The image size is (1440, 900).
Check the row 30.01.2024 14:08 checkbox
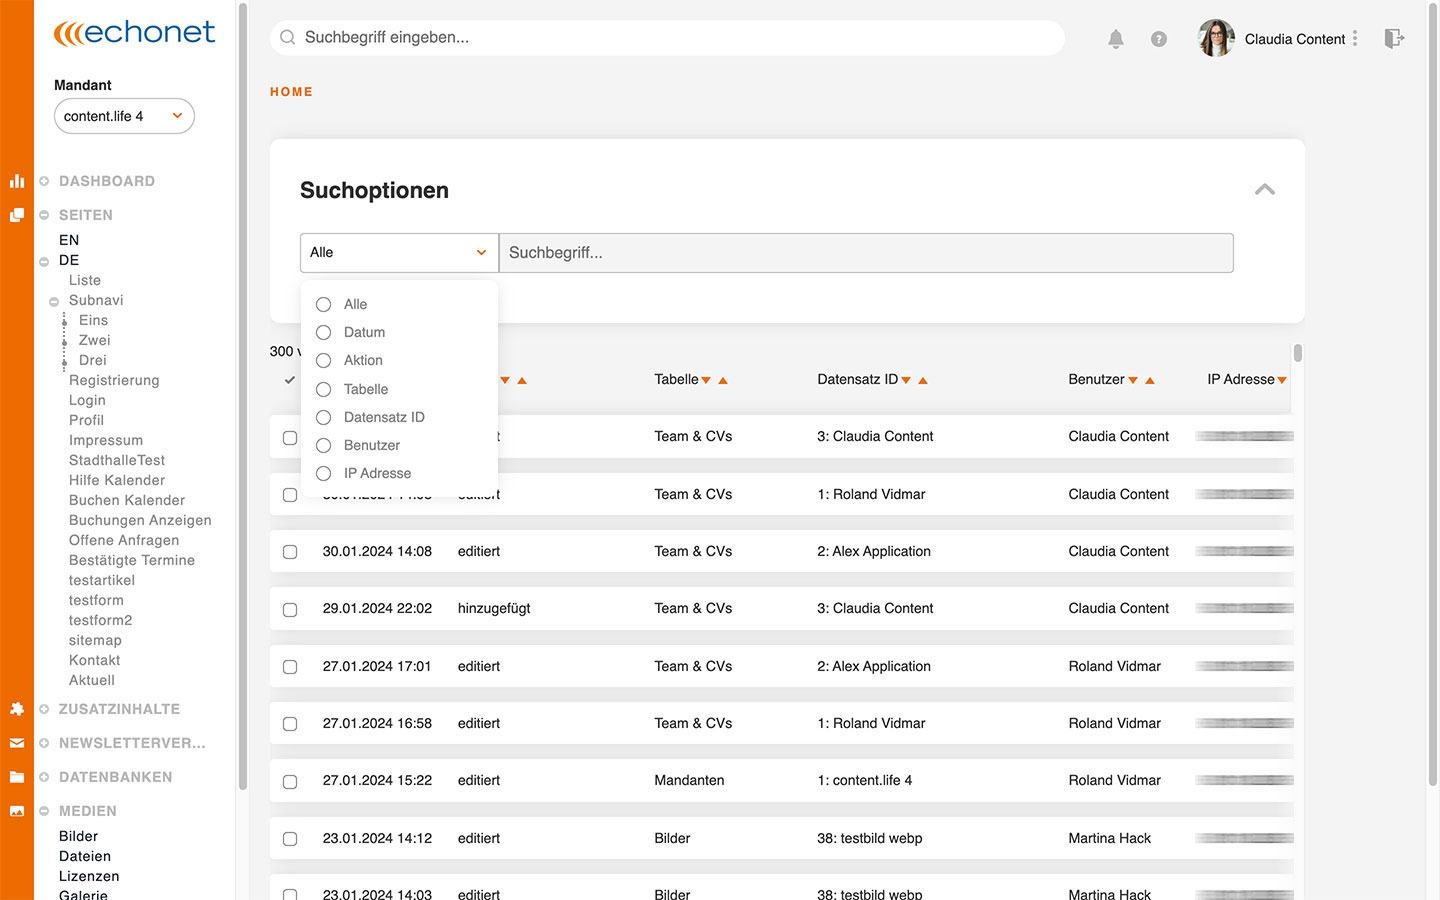tap(290, 552)
